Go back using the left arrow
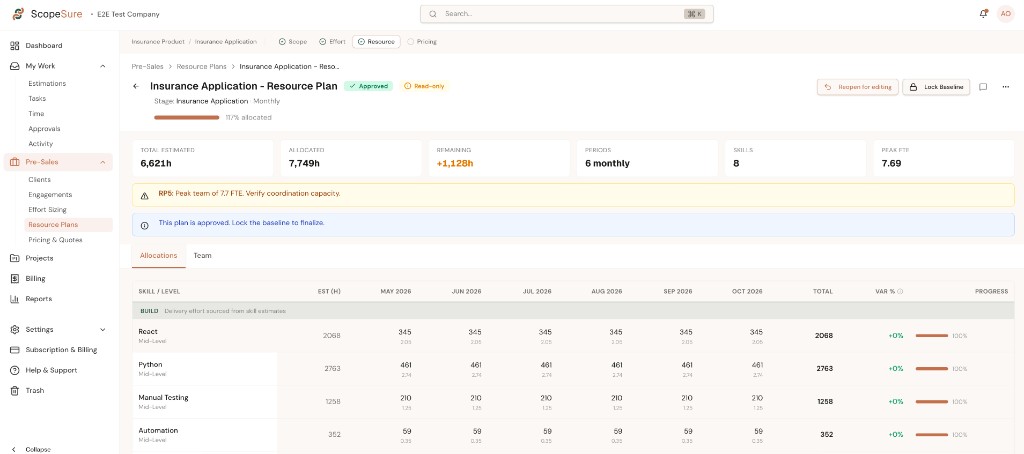Viewport: 1024px width, 454px height. pyautogui.click(x=136, y=86)
